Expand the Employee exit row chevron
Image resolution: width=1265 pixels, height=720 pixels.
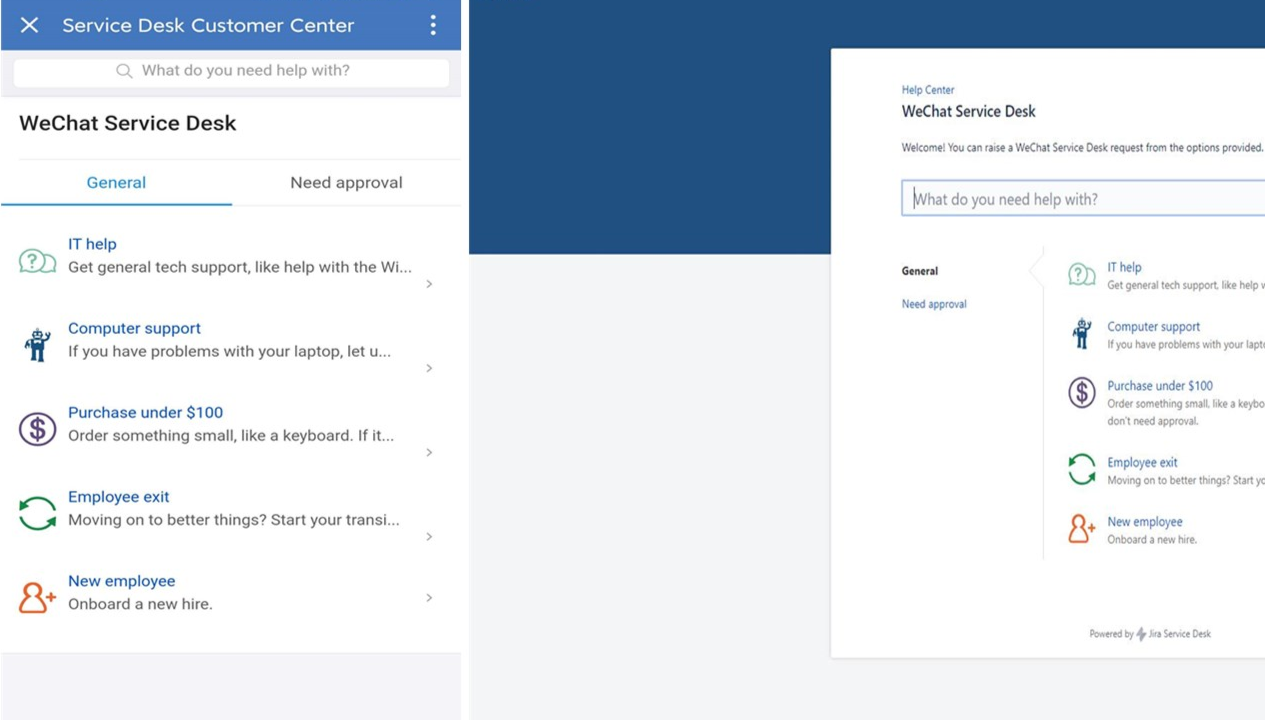430,537
